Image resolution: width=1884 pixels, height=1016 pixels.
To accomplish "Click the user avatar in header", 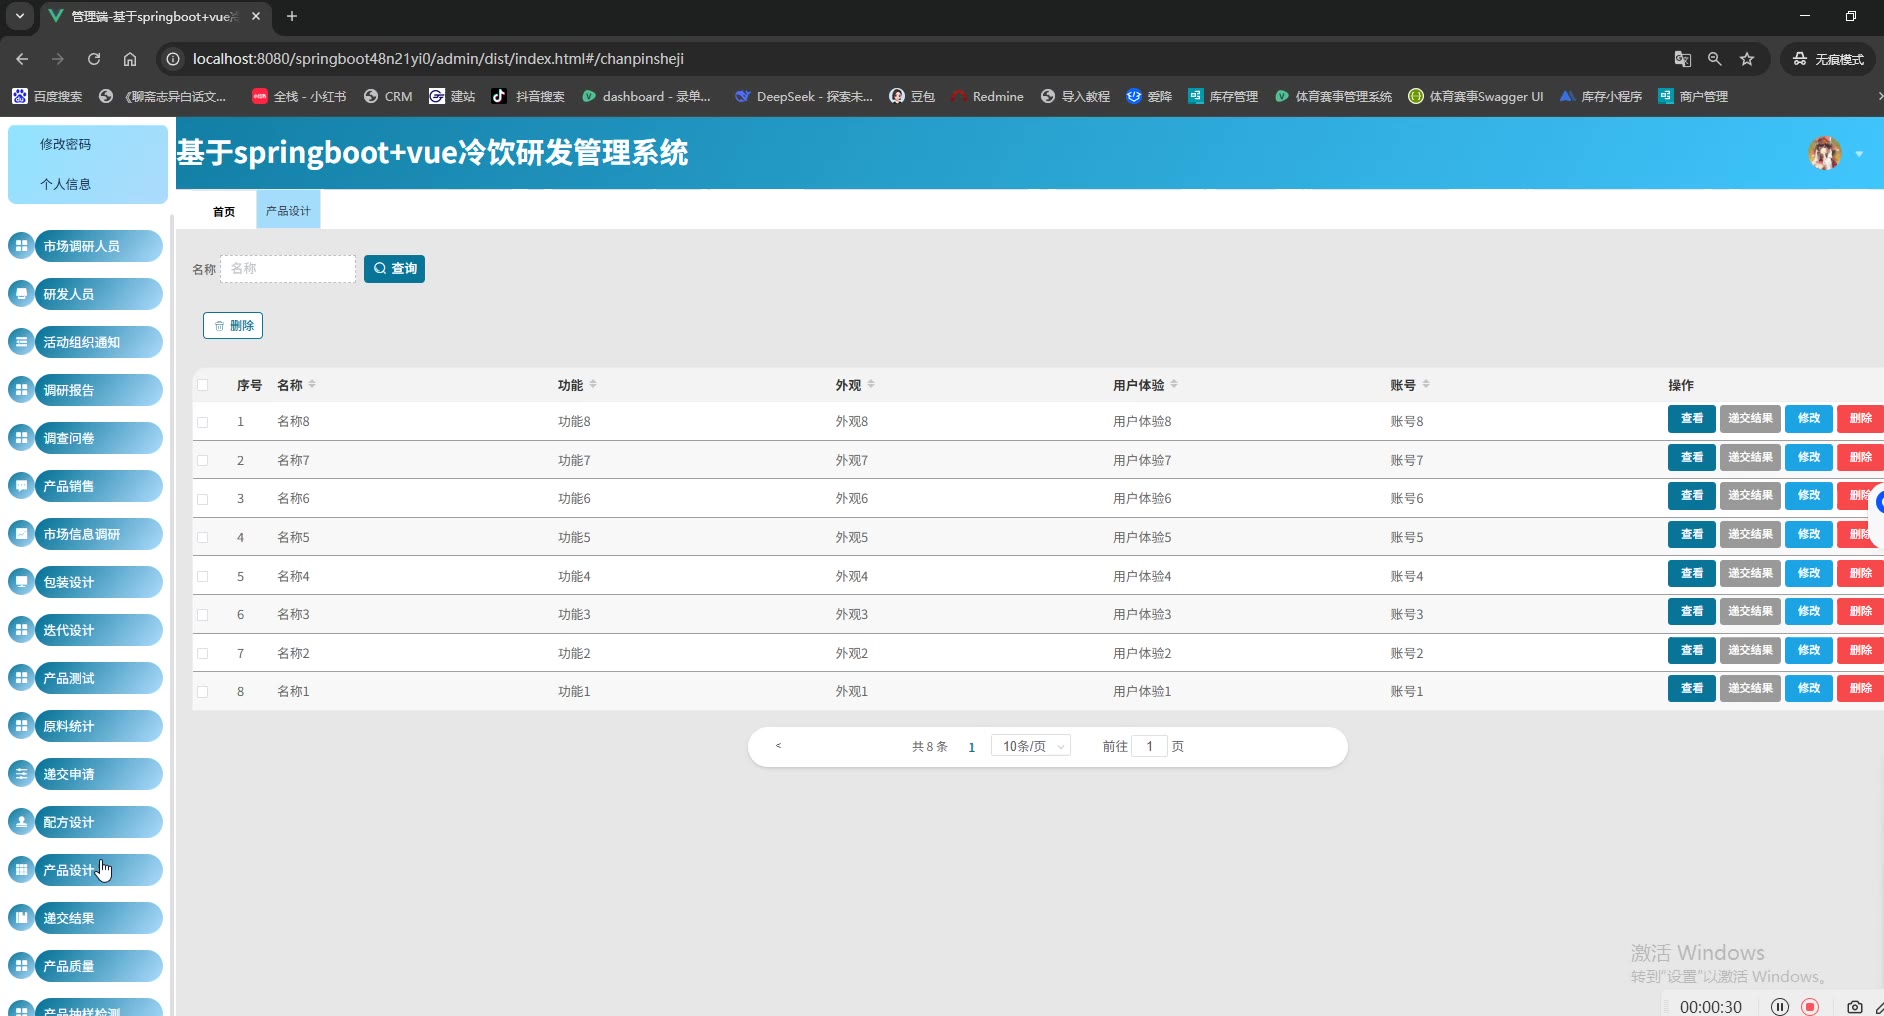I will pos(1825,153).
